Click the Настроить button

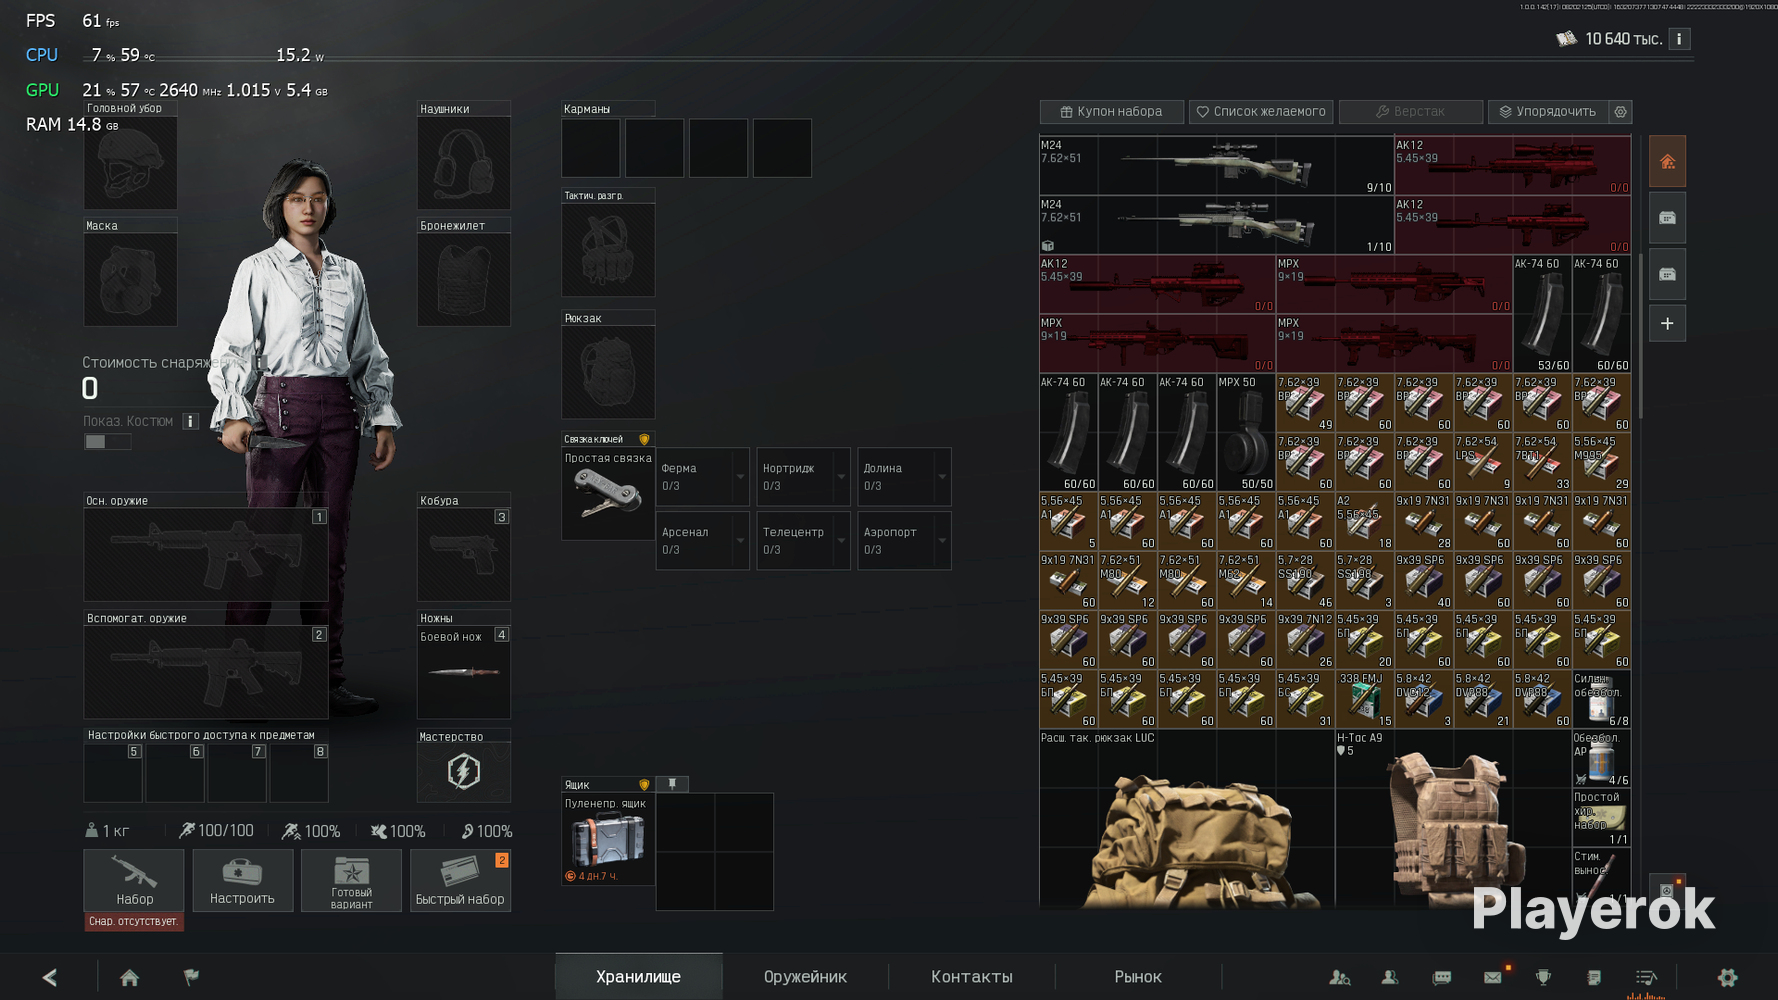click(x=242, y=881)
